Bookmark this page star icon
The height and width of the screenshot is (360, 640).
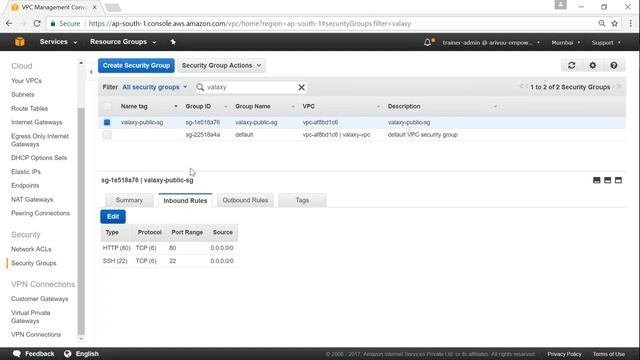[x=614, y=24]
